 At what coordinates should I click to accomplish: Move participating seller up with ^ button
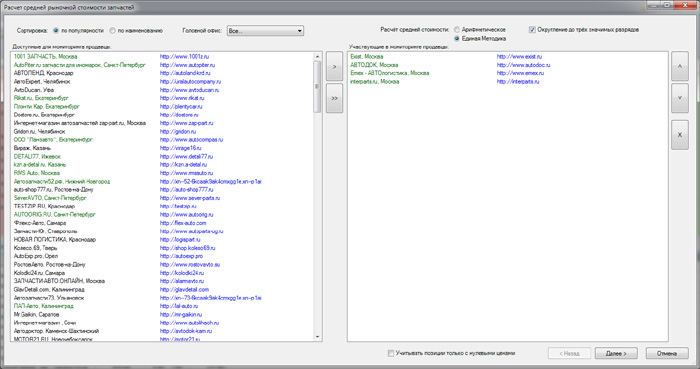click(x=680, y=66)
